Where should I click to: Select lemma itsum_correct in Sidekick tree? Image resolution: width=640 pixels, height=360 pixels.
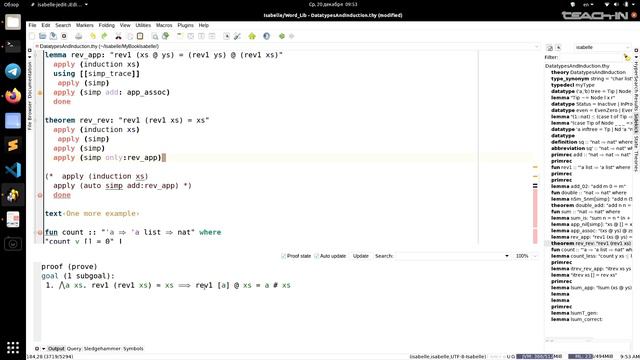pyautogui.click(x=576, y=319)
